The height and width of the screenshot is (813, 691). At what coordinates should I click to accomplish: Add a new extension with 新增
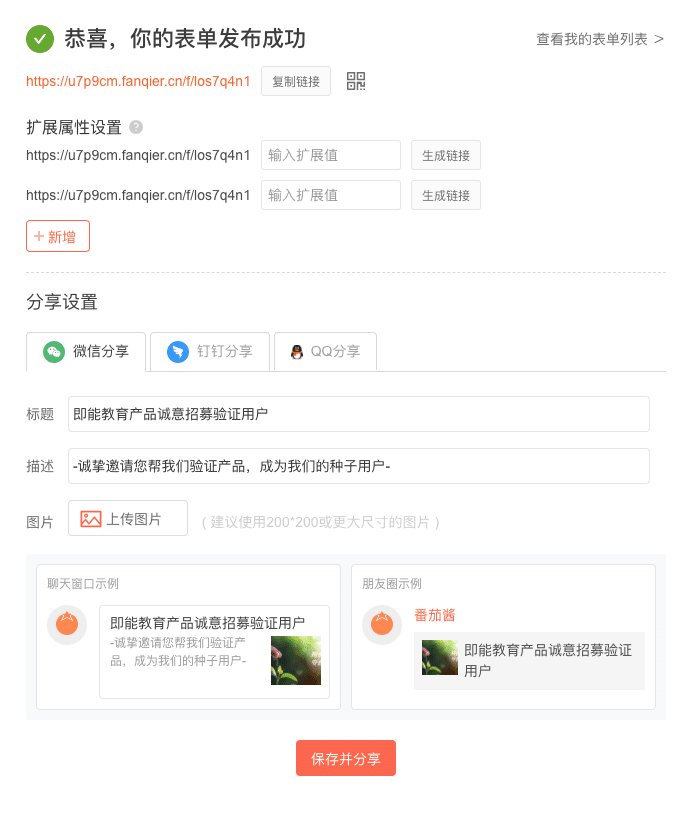pyautogui.click(x=58, y=236)
